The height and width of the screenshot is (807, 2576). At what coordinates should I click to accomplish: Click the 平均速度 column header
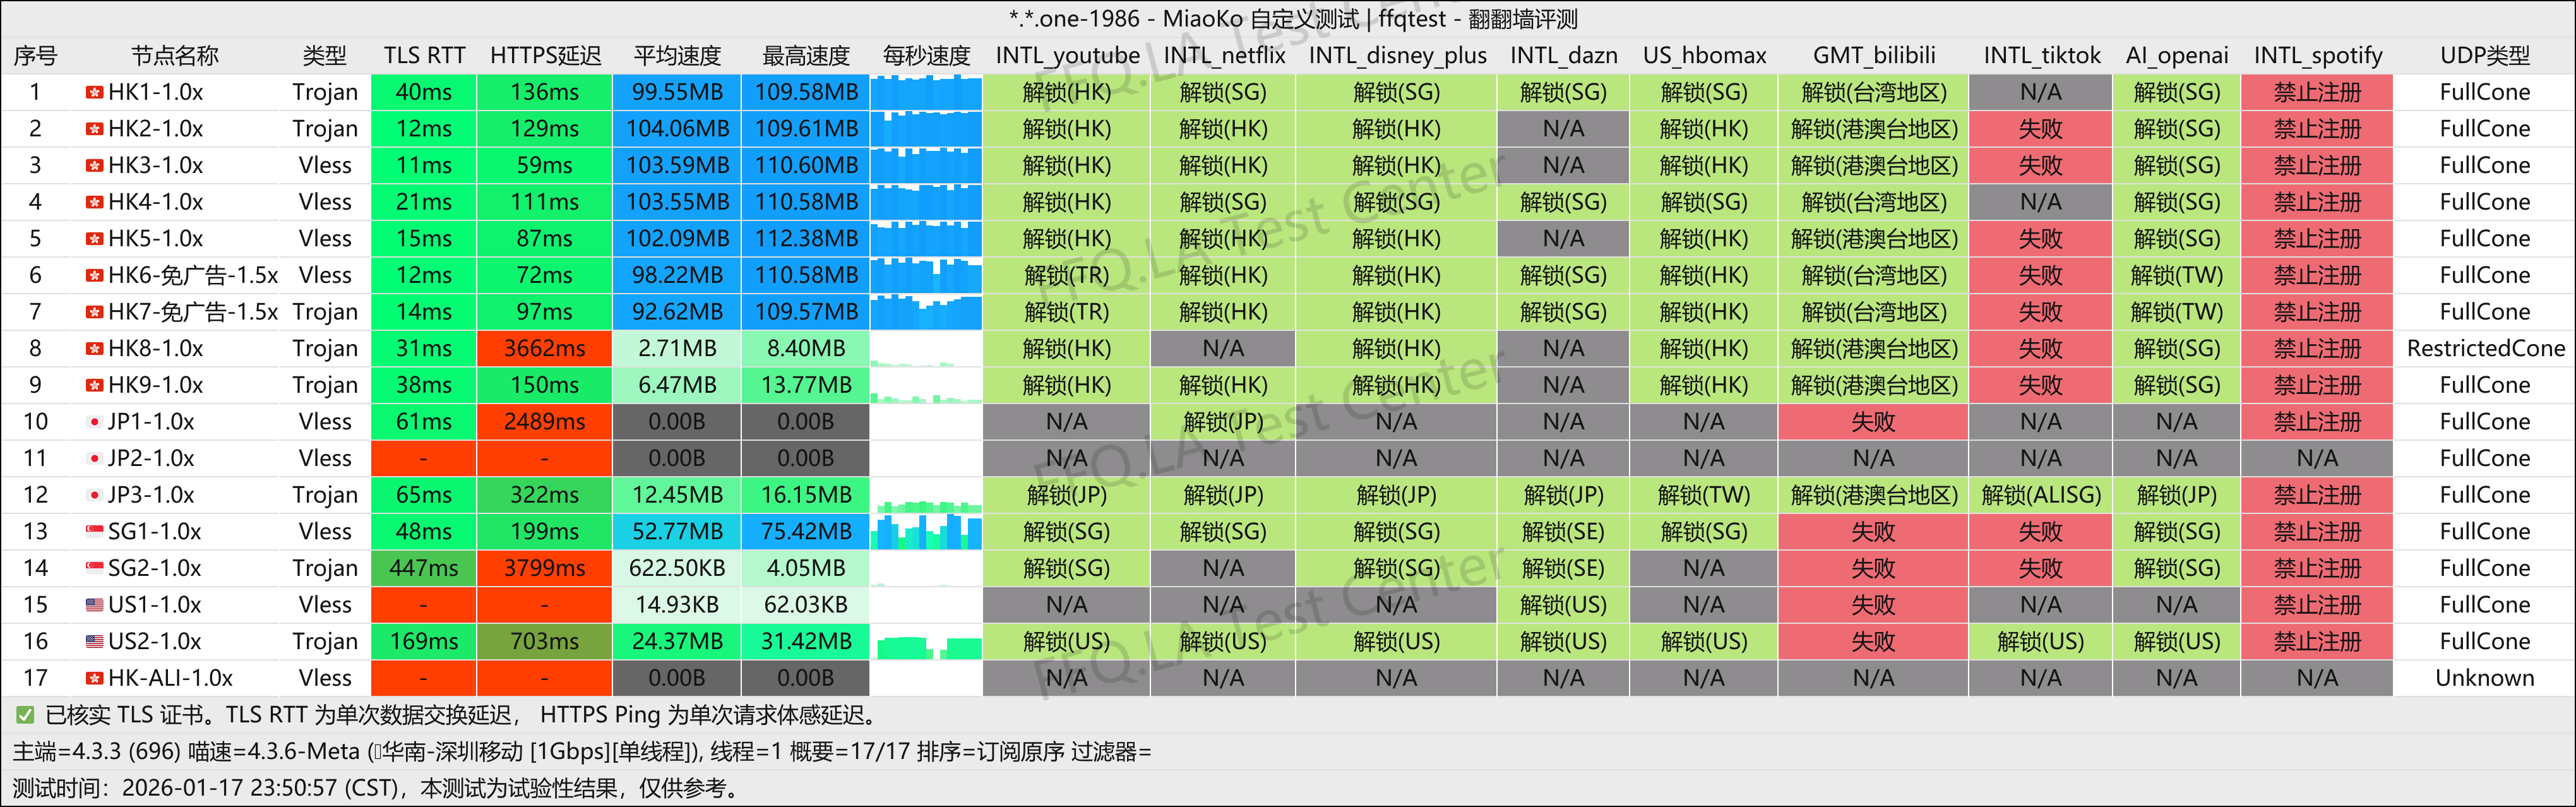677,56
